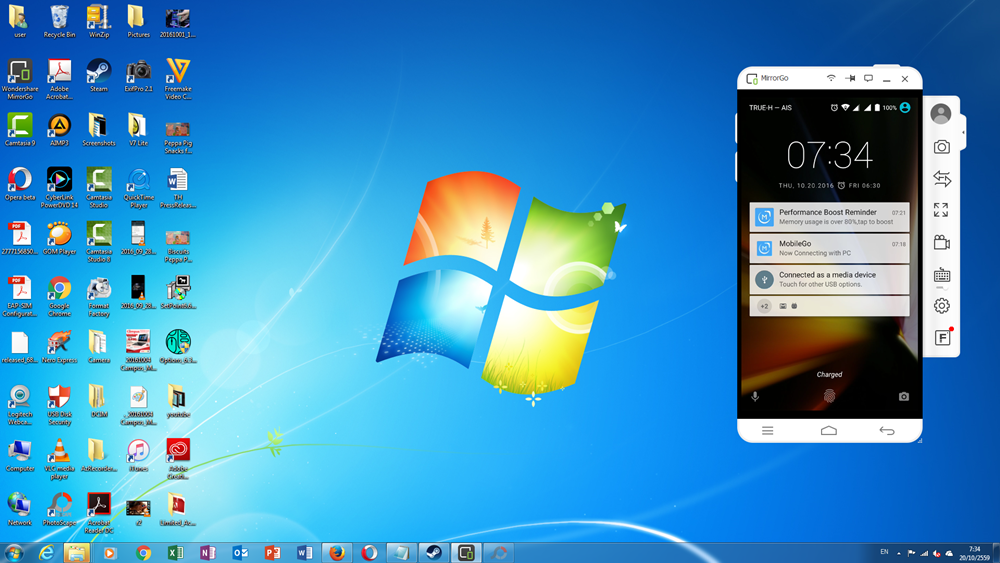Select the Computer desktop icon
This screenshot has height=563, width=1000.
coord(20,455)
